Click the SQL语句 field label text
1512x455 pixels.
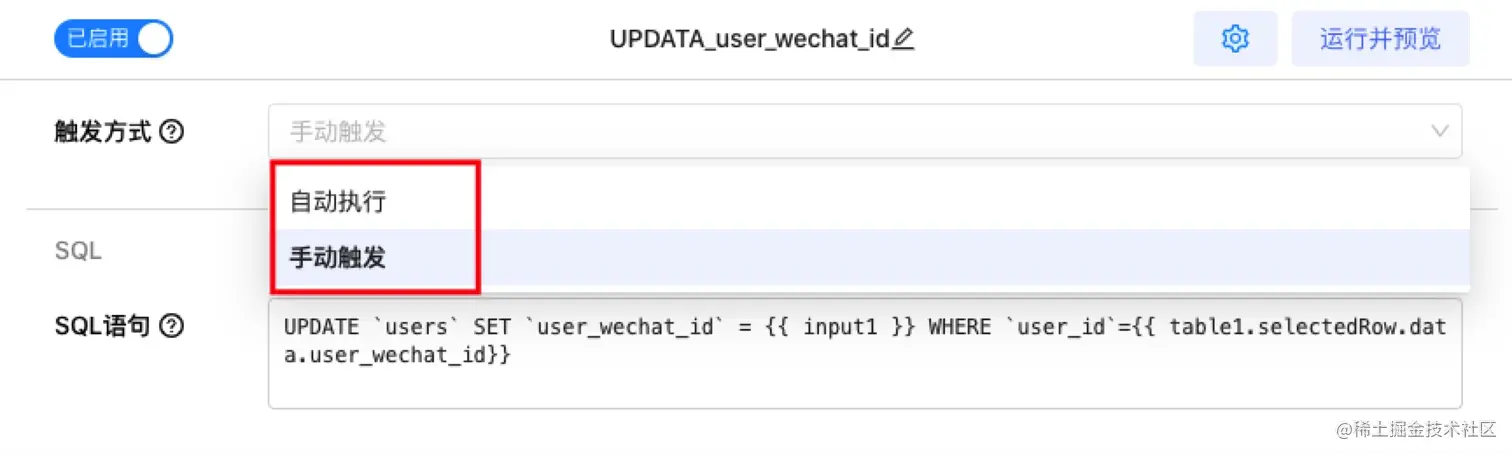click(x=102, y=325)
